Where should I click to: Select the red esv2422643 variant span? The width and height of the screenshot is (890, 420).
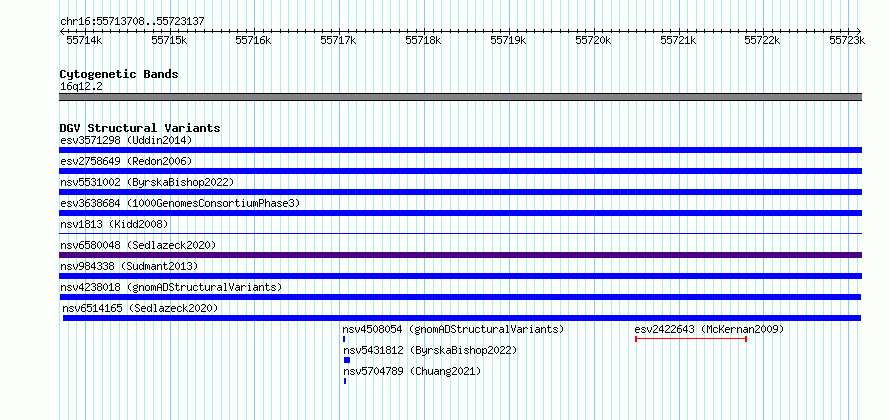691,339
